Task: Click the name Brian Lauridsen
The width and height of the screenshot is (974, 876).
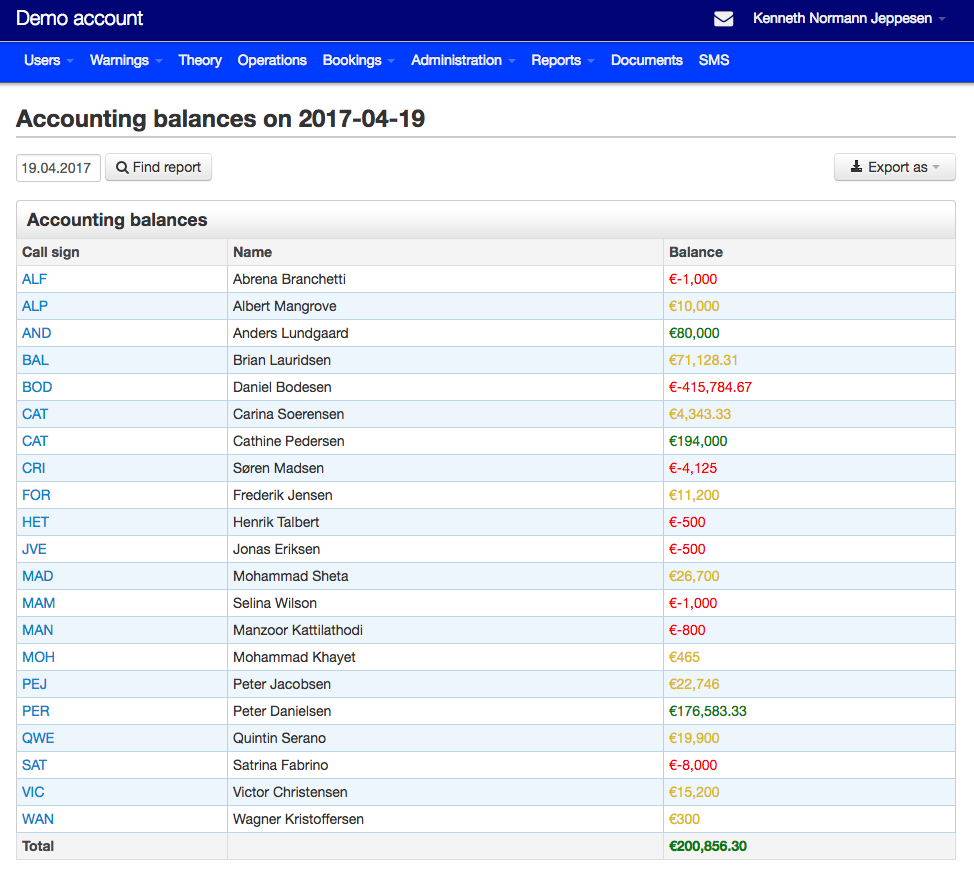Action: [282, 360]
